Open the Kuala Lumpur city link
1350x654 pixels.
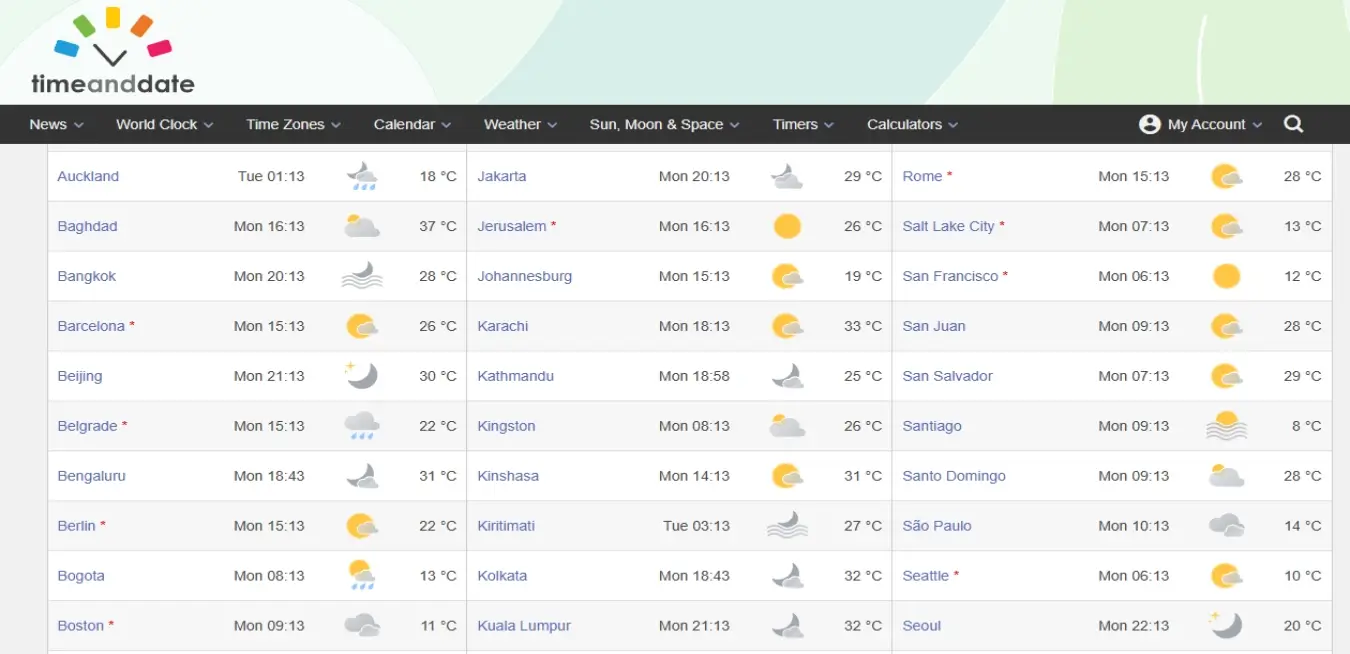coord(524,626)
